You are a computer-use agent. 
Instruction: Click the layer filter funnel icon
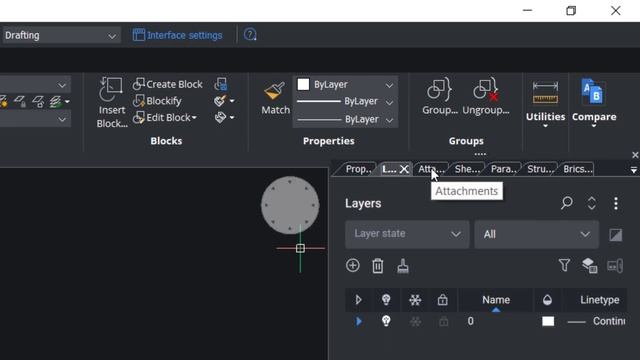coord(564,265)
